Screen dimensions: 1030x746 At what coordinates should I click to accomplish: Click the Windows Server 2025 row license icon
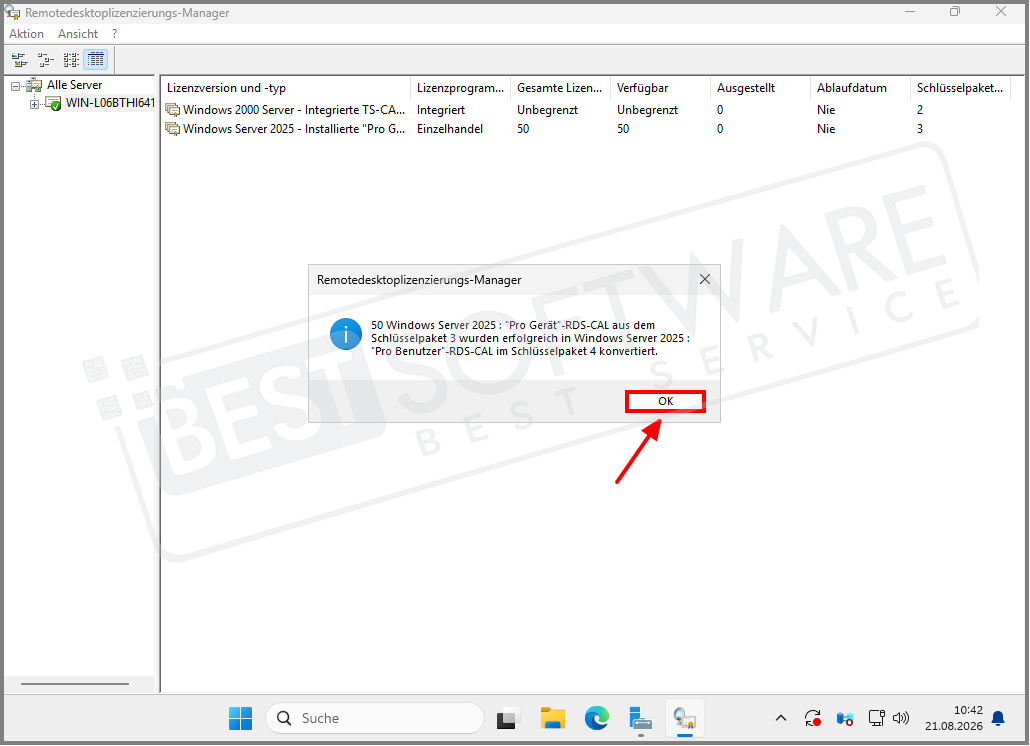point(173,129)
